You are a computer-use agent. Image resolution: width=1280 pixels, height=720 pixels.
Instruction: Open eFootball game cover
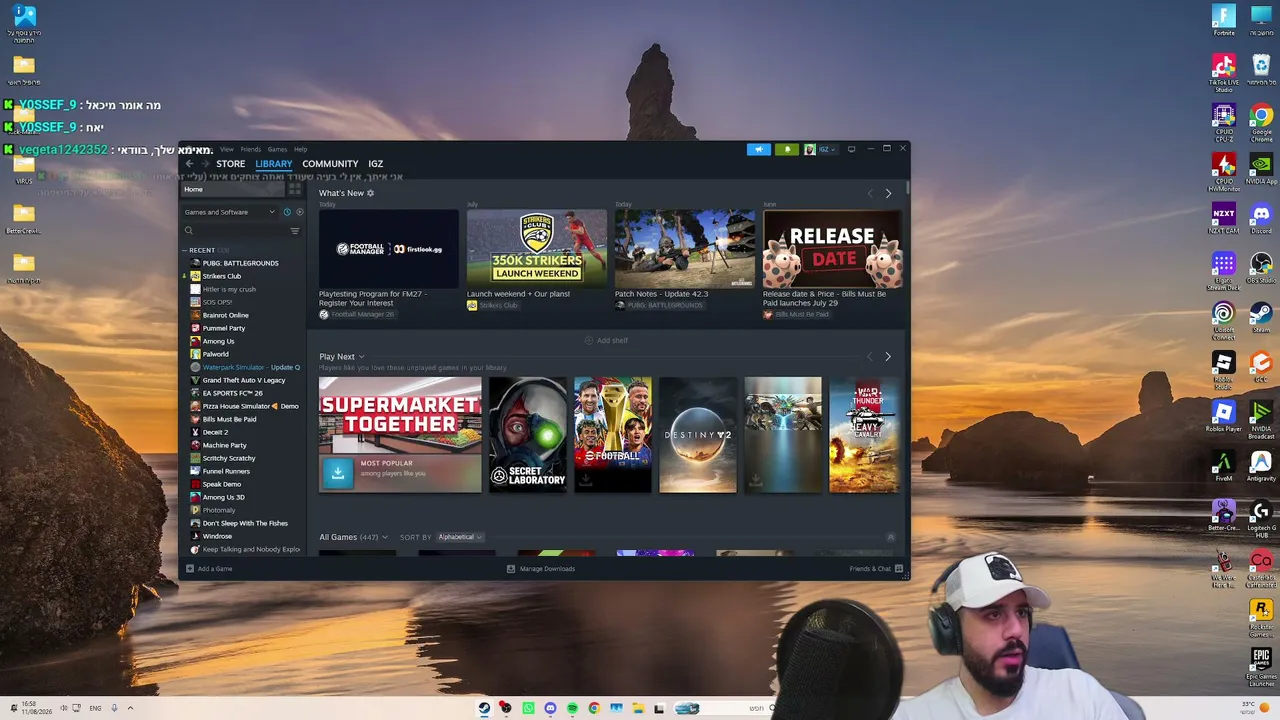click(613, 435)
